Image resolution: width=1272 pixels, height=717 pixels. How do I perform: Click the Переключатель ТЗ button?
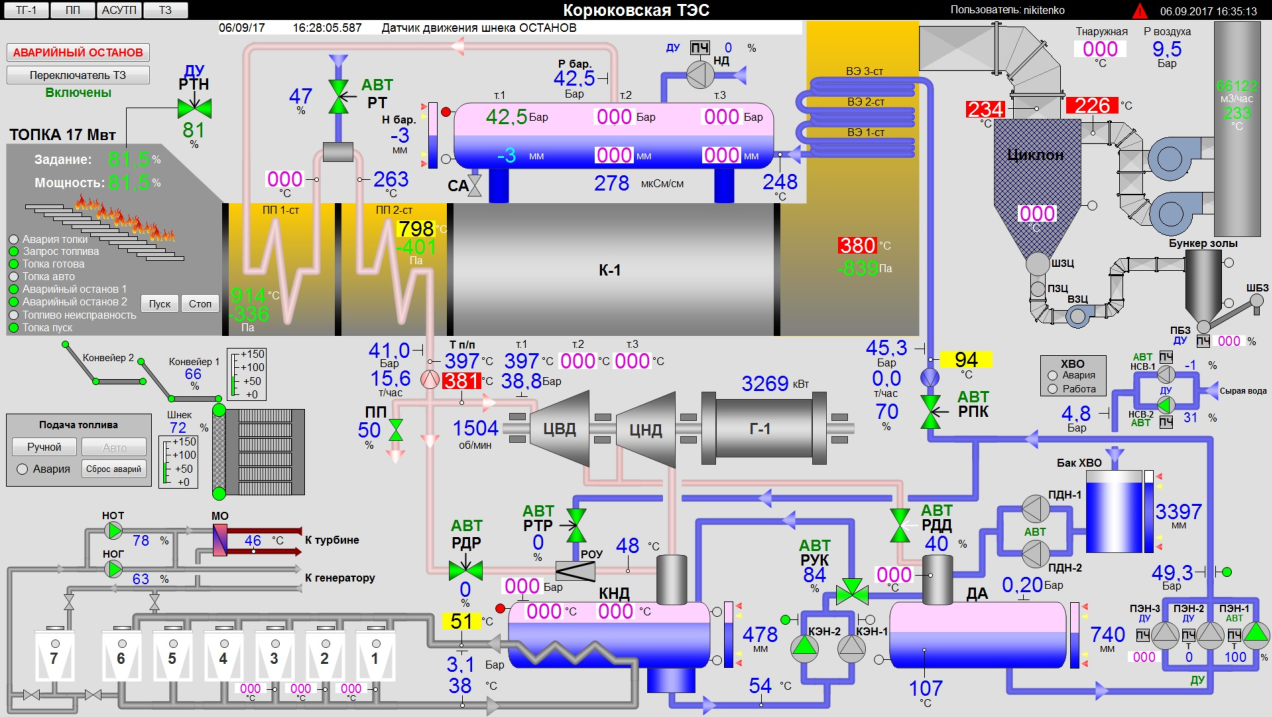point(77,75)
